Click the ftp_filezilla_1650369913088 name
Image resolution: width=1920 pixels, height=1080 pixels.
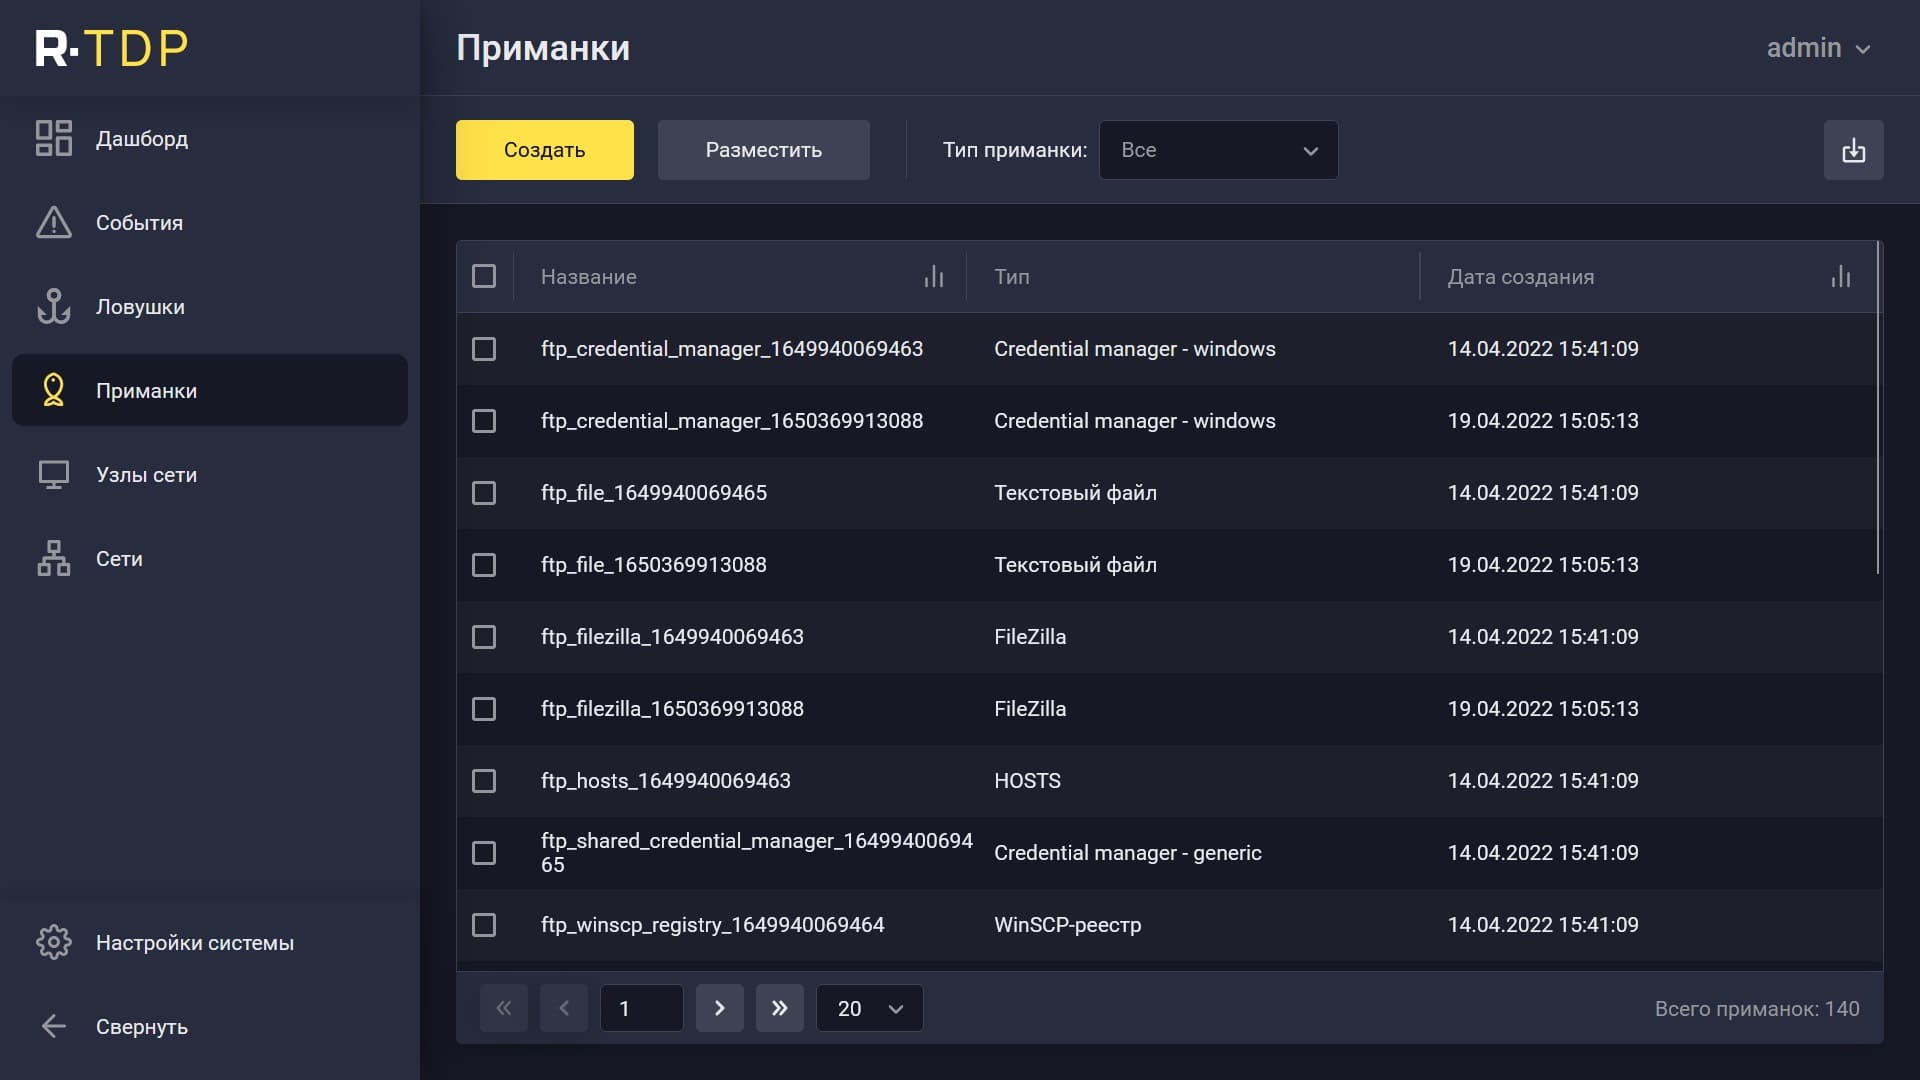(672, 709)
